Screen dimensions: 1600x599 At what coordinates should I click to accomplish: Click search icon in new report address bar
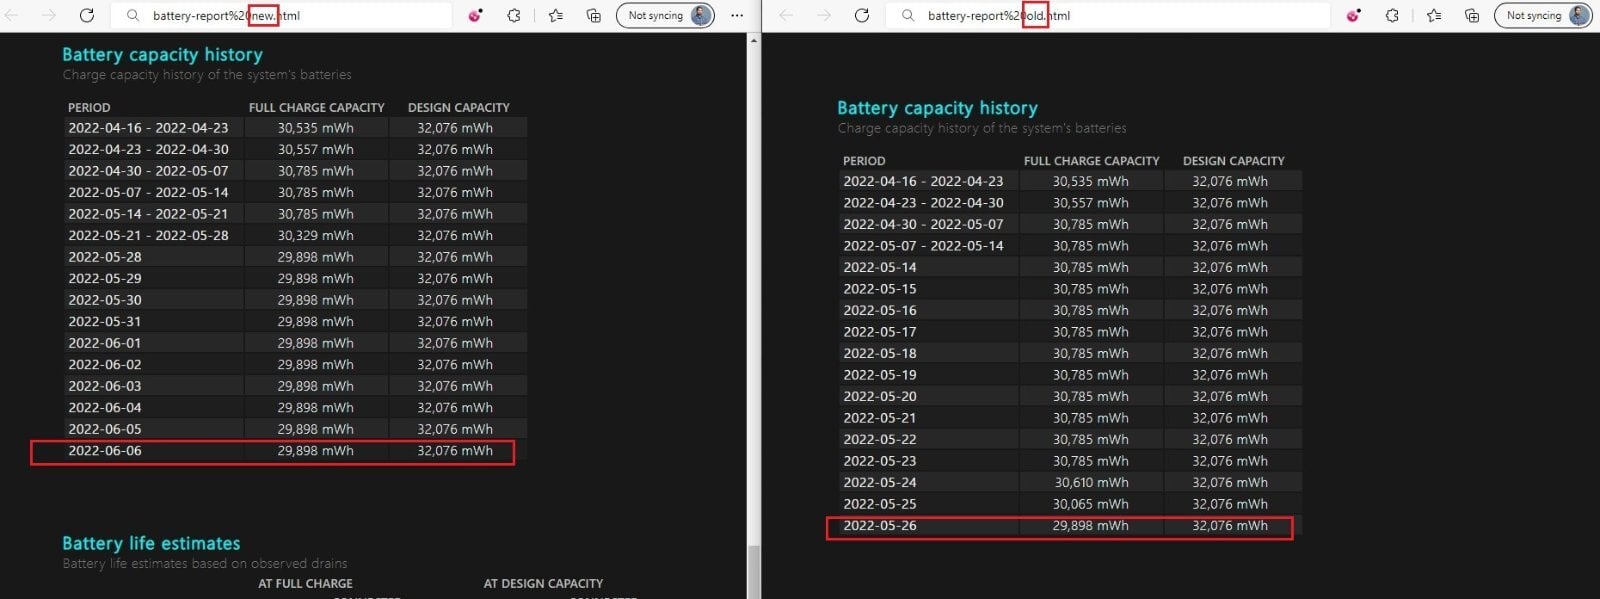(x=132, y=15)
